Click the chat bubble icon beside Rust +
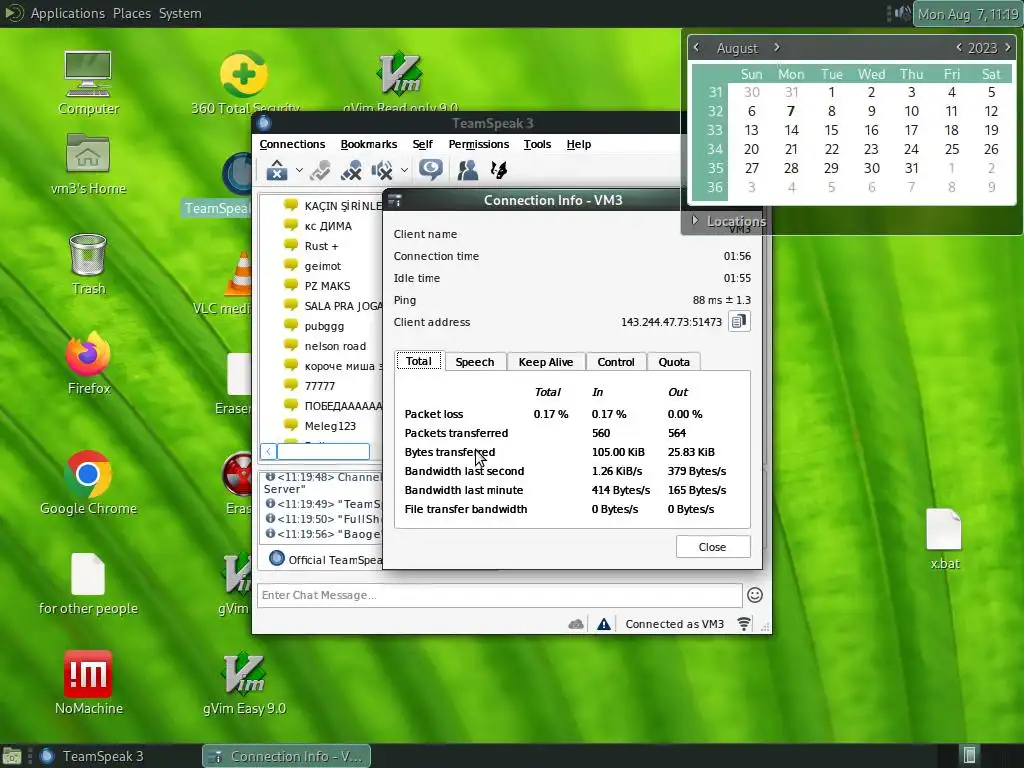Screen dimensions: 1024x768 click(291, 246)
